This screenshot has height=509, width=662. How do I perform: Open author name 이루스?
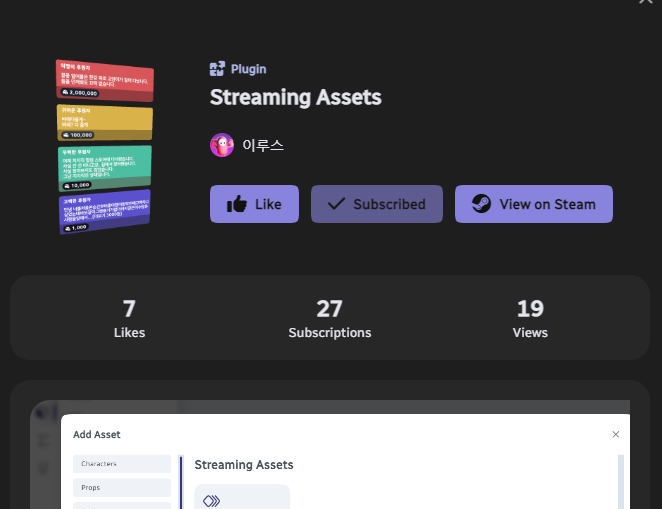[263, 145]
